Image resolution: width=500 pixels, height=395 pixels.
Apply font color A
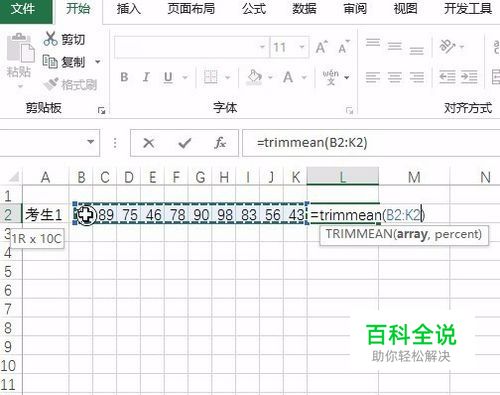click(288, 77)
